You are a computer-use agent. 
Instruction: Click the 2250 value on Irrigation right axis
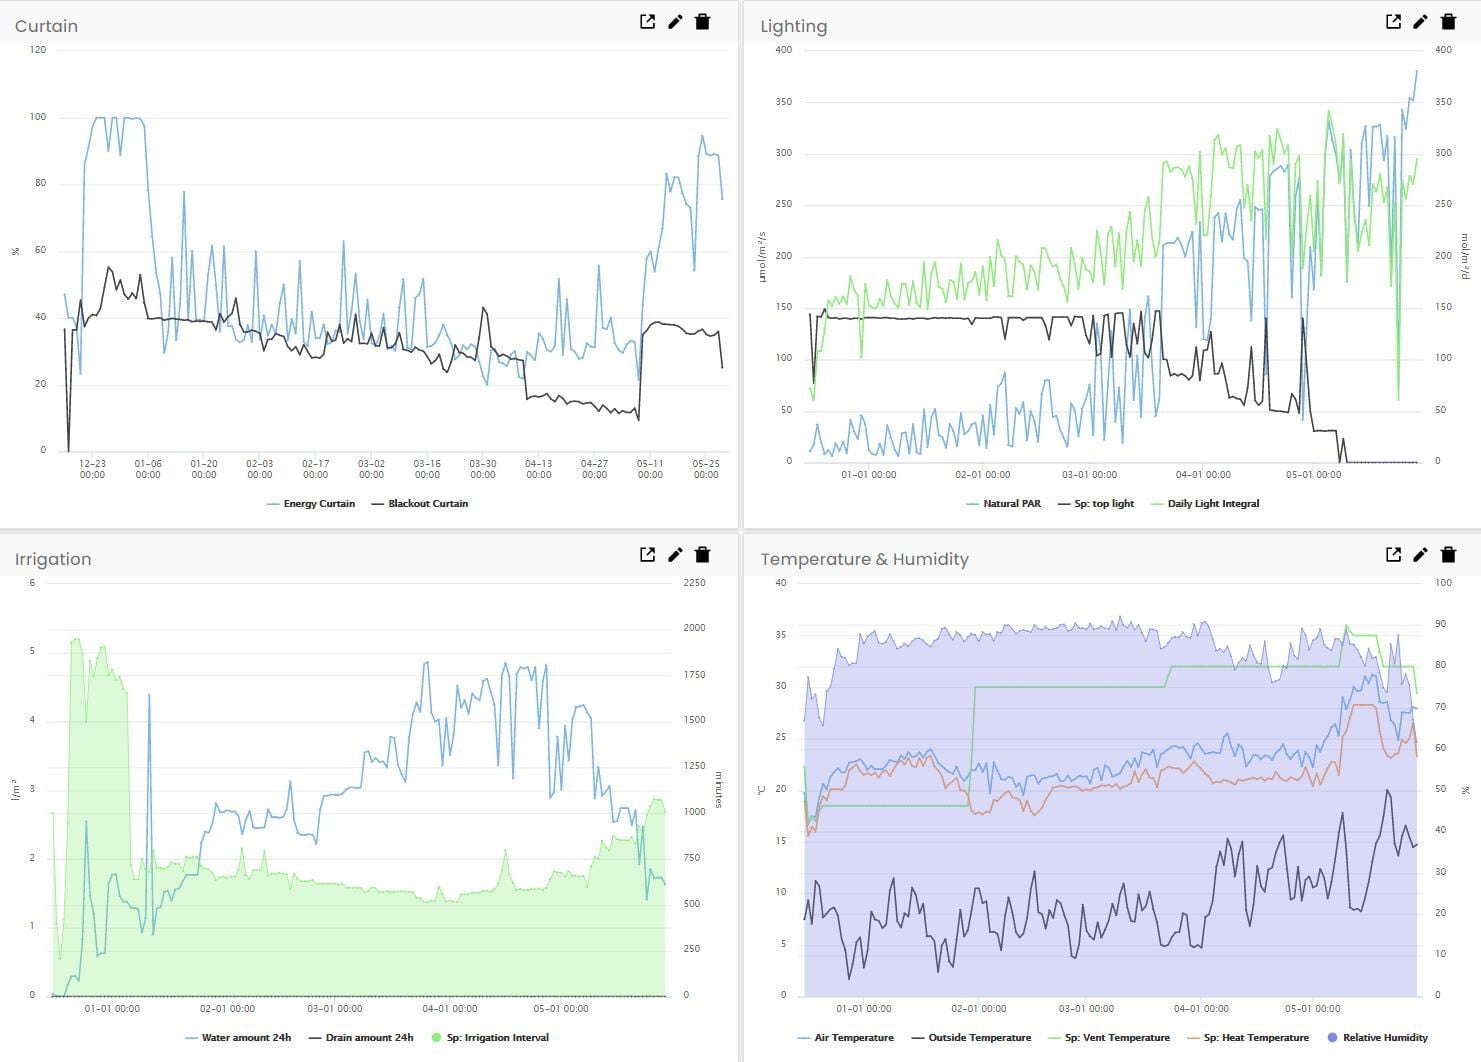(x=694, y=583)
